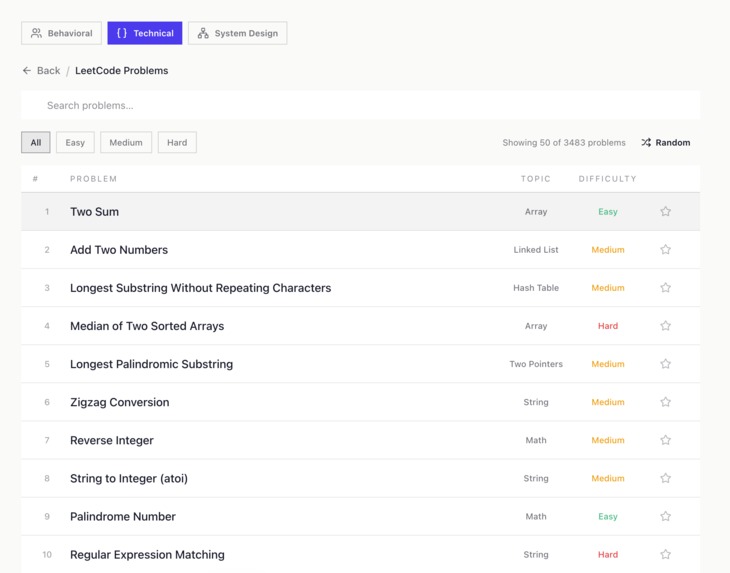This screenshot has width=730, height=573.
Task: Open the Reverse Integer problem
Action: 112,440
